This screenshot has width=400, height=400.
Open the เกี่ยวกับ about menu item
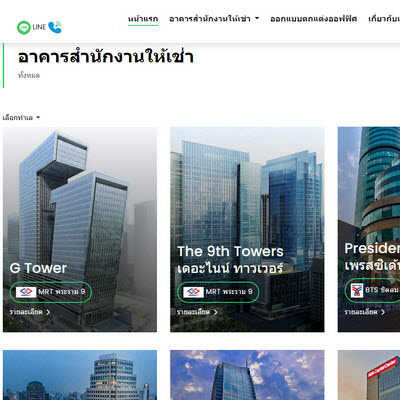coord(384,19)
